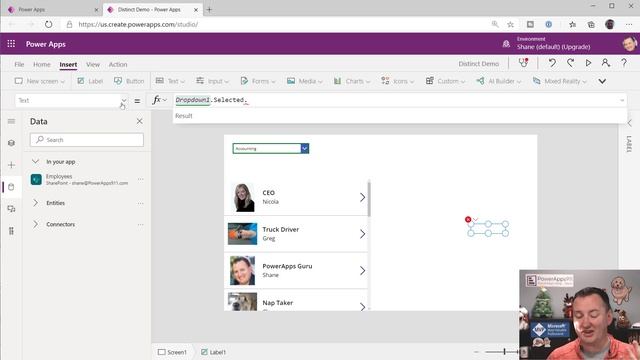Open the layers Tree view icon
The image size is (640, 360).
(11, 143)
